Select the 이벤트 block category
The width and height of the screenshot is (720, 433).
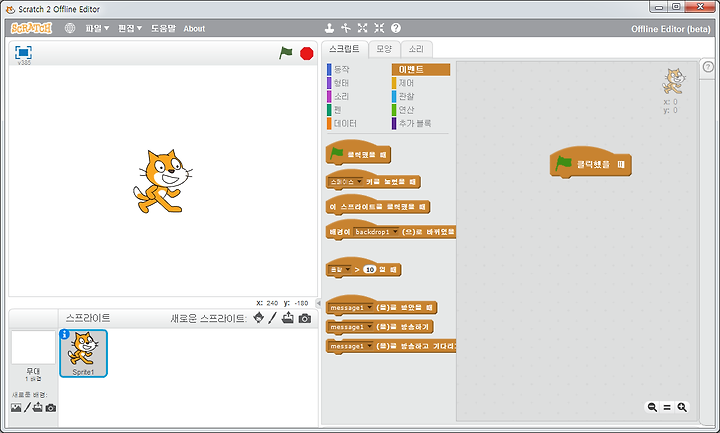pos(421,69)
